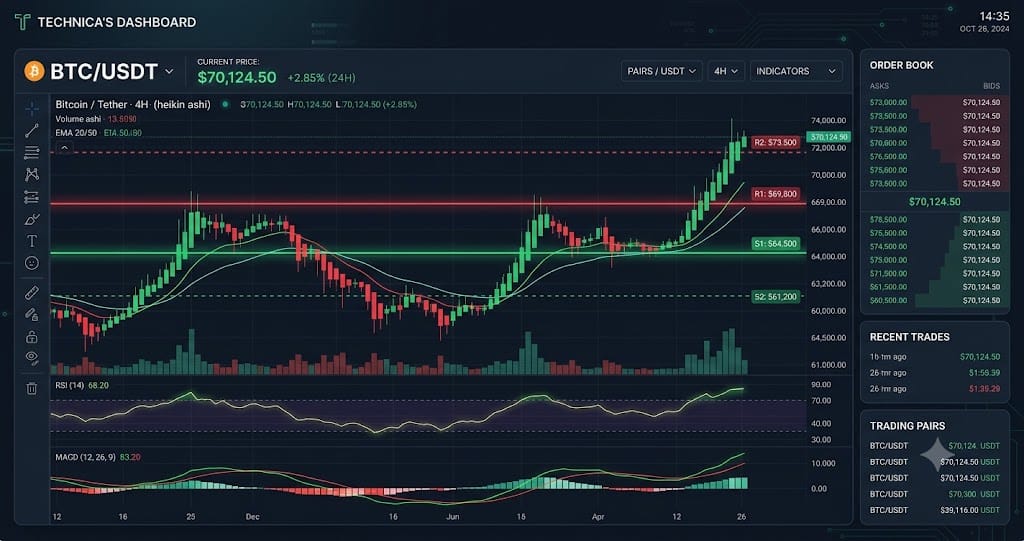
Task: Select the $73,000.00 ask row
Action: pos(935,103)
